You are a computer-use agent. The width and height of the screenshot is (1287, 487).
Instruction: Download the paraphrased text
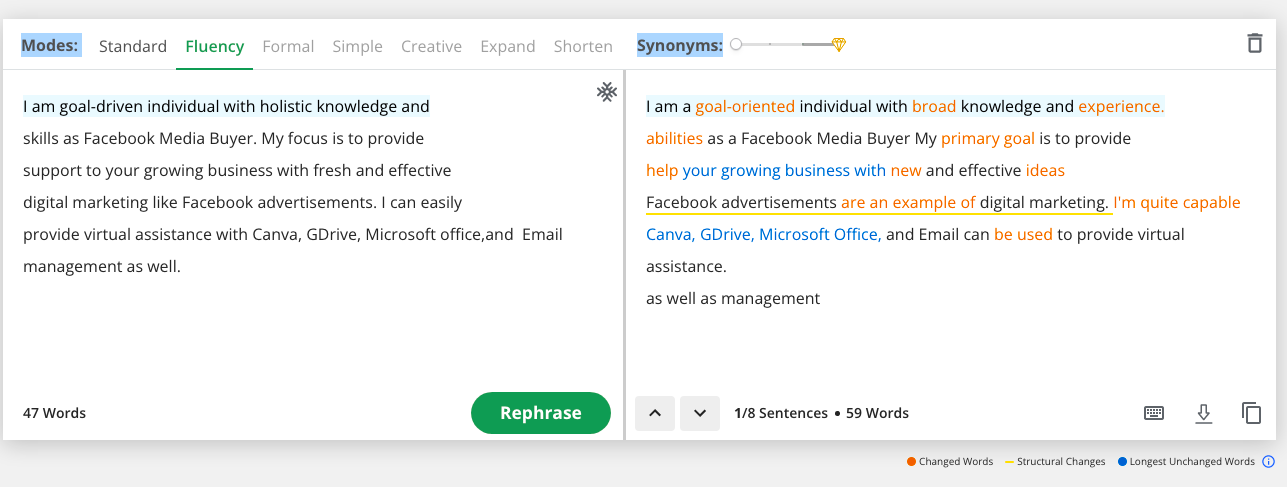[x=1204, y=413]
